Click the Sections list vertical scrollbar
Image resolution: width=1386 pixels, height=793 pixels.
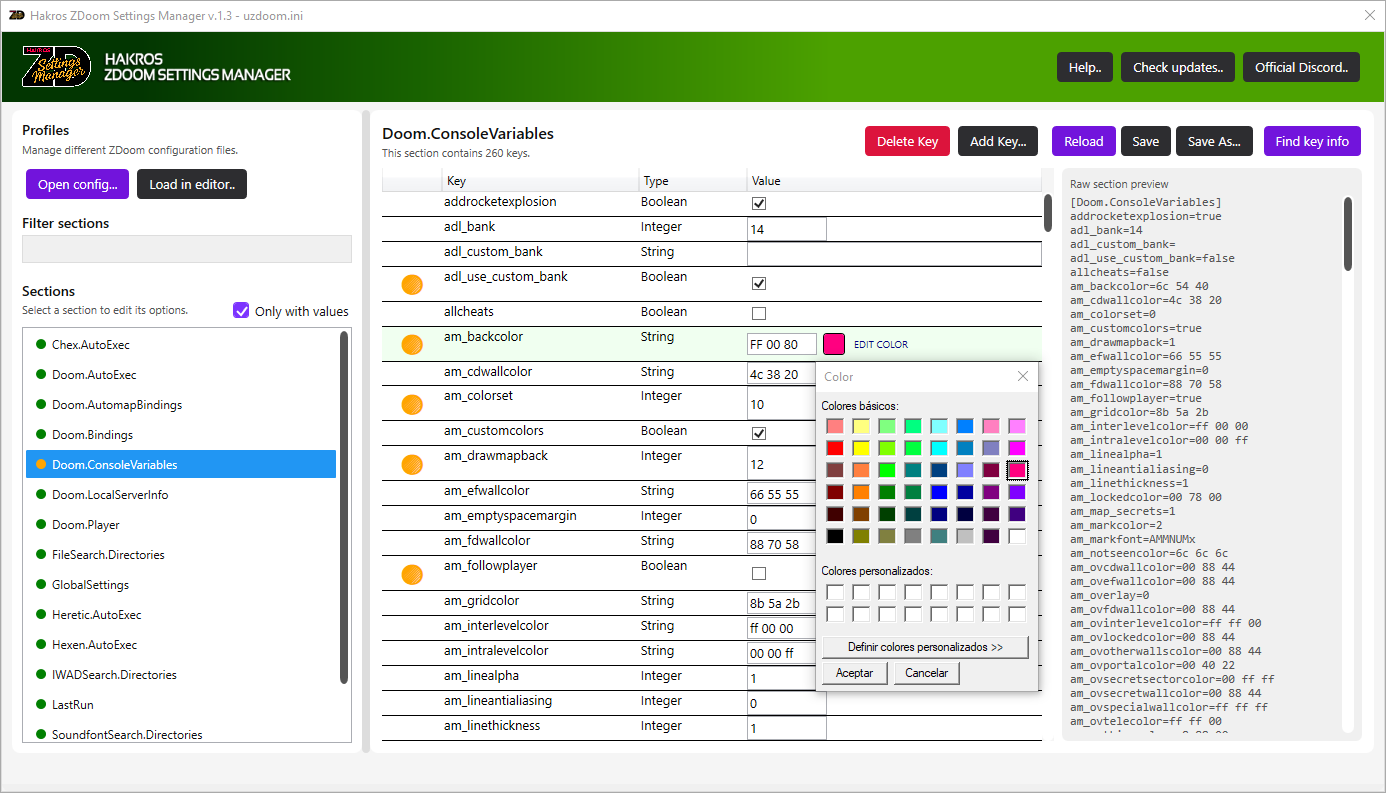[x=344, y=508]
